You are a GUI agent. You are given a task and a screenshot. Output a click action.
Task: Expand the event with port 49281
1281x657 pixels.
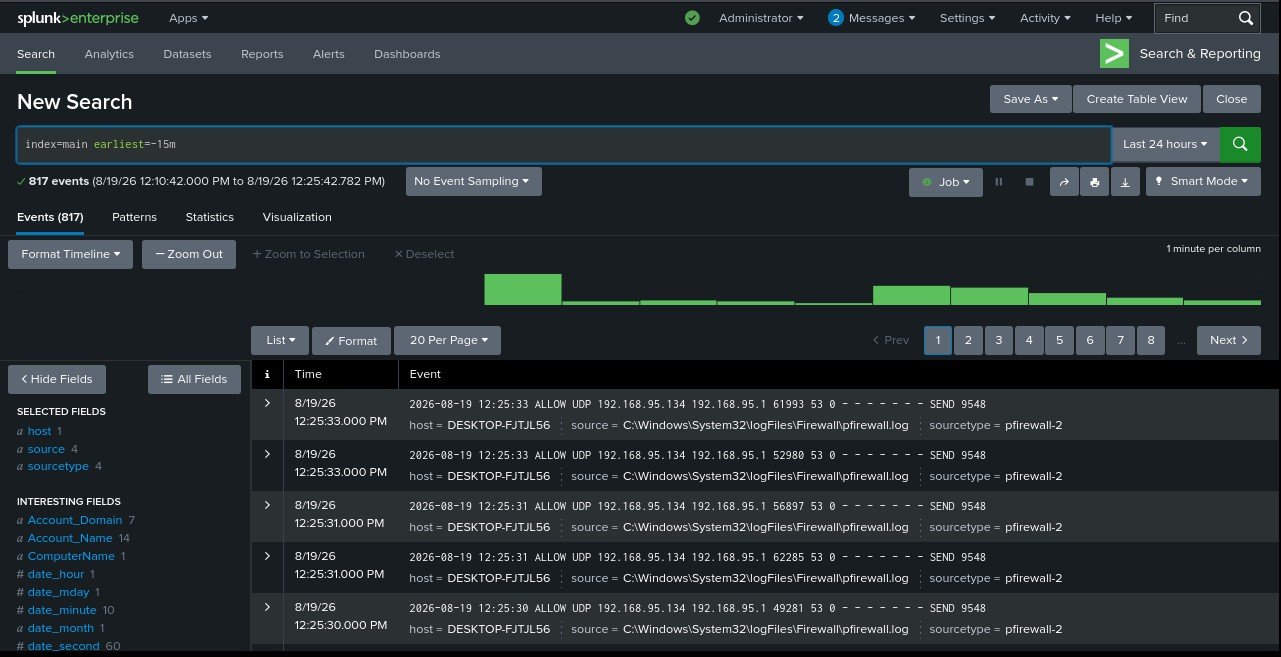click(x=267, y=607)
